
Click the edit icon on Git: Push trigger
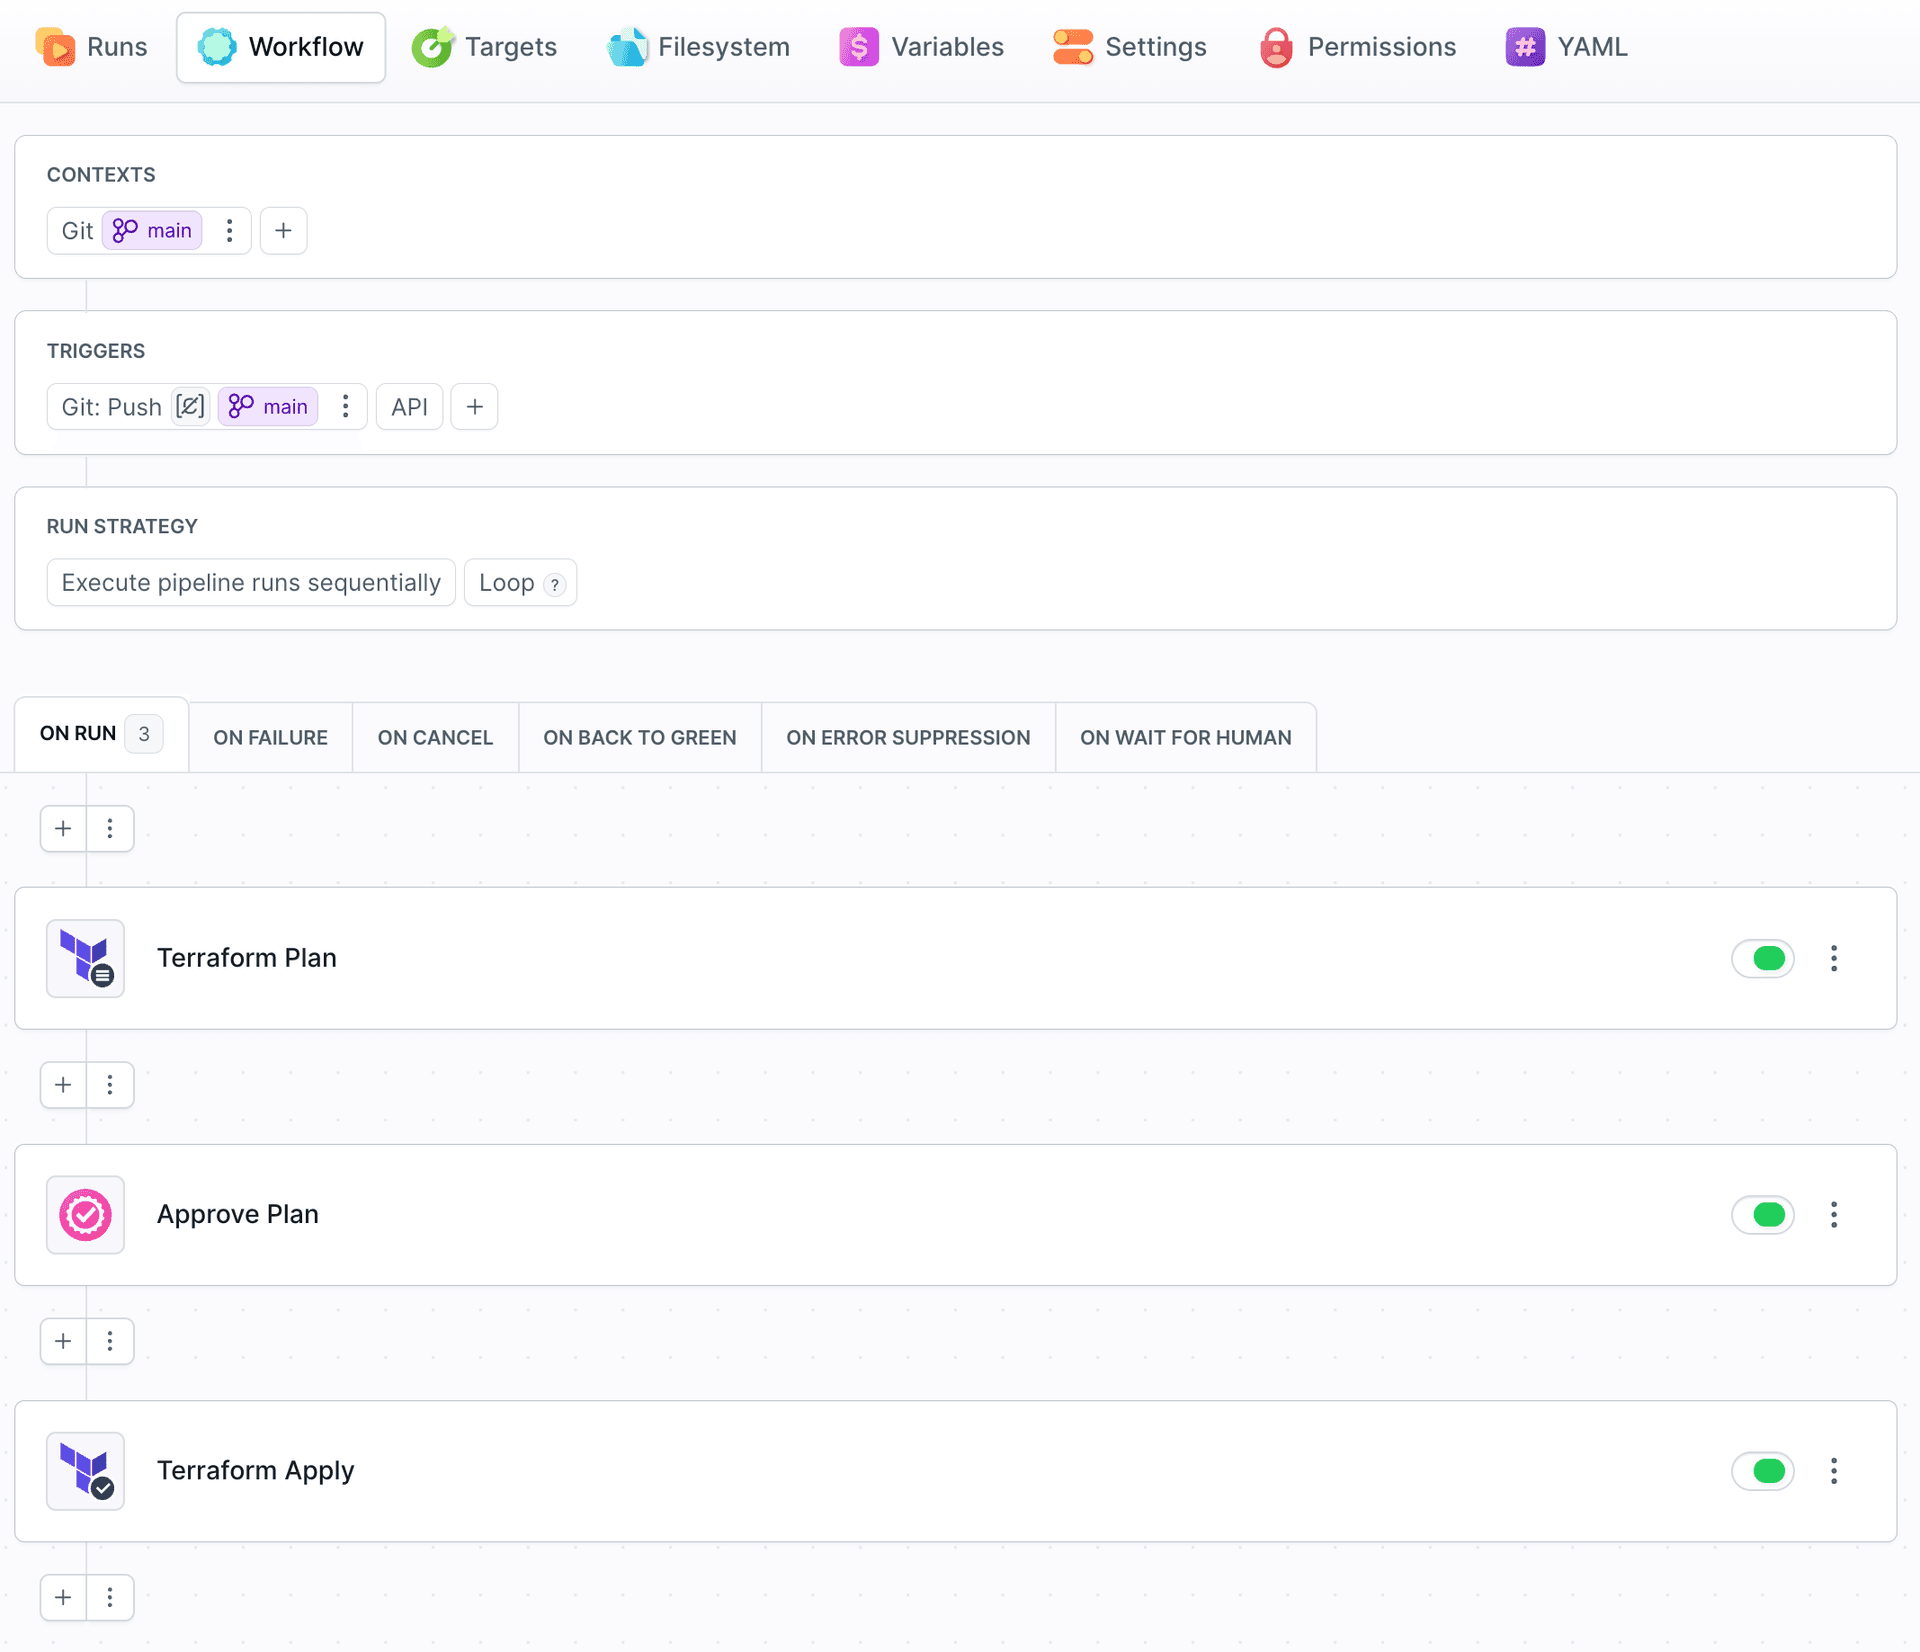coord(190,407)
